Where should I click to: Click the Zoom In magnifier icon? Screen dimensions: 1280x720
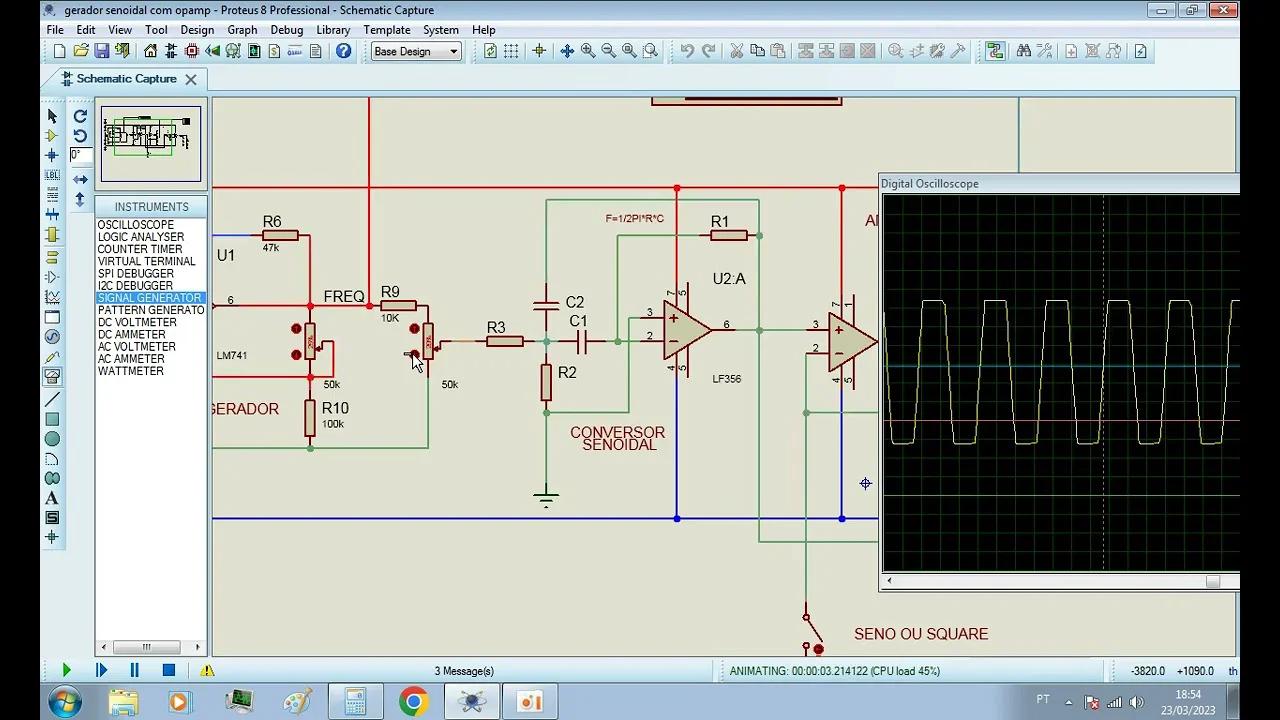point(588,51)
